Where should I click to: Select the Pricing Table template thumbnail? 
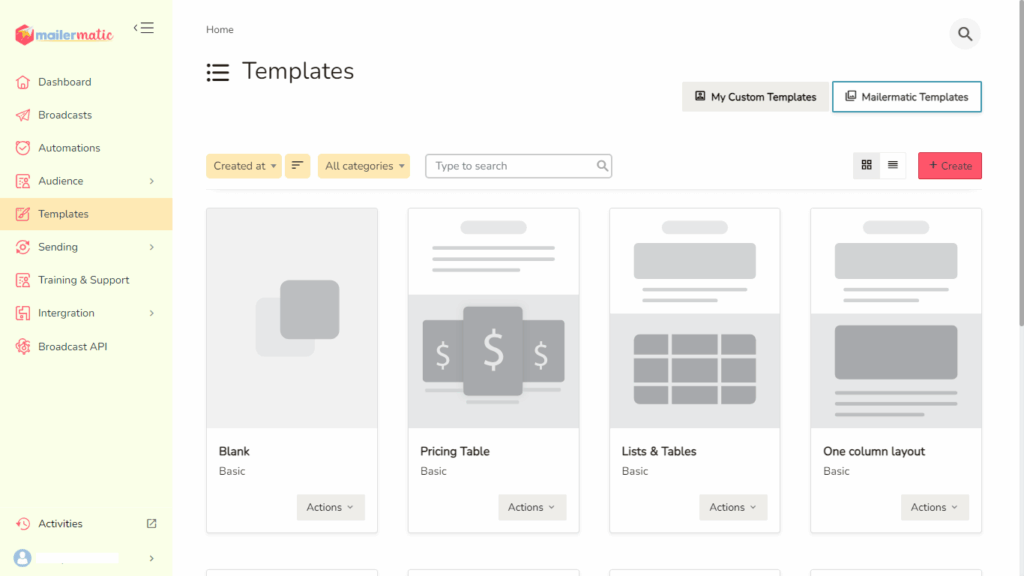(x=494, y=318)
